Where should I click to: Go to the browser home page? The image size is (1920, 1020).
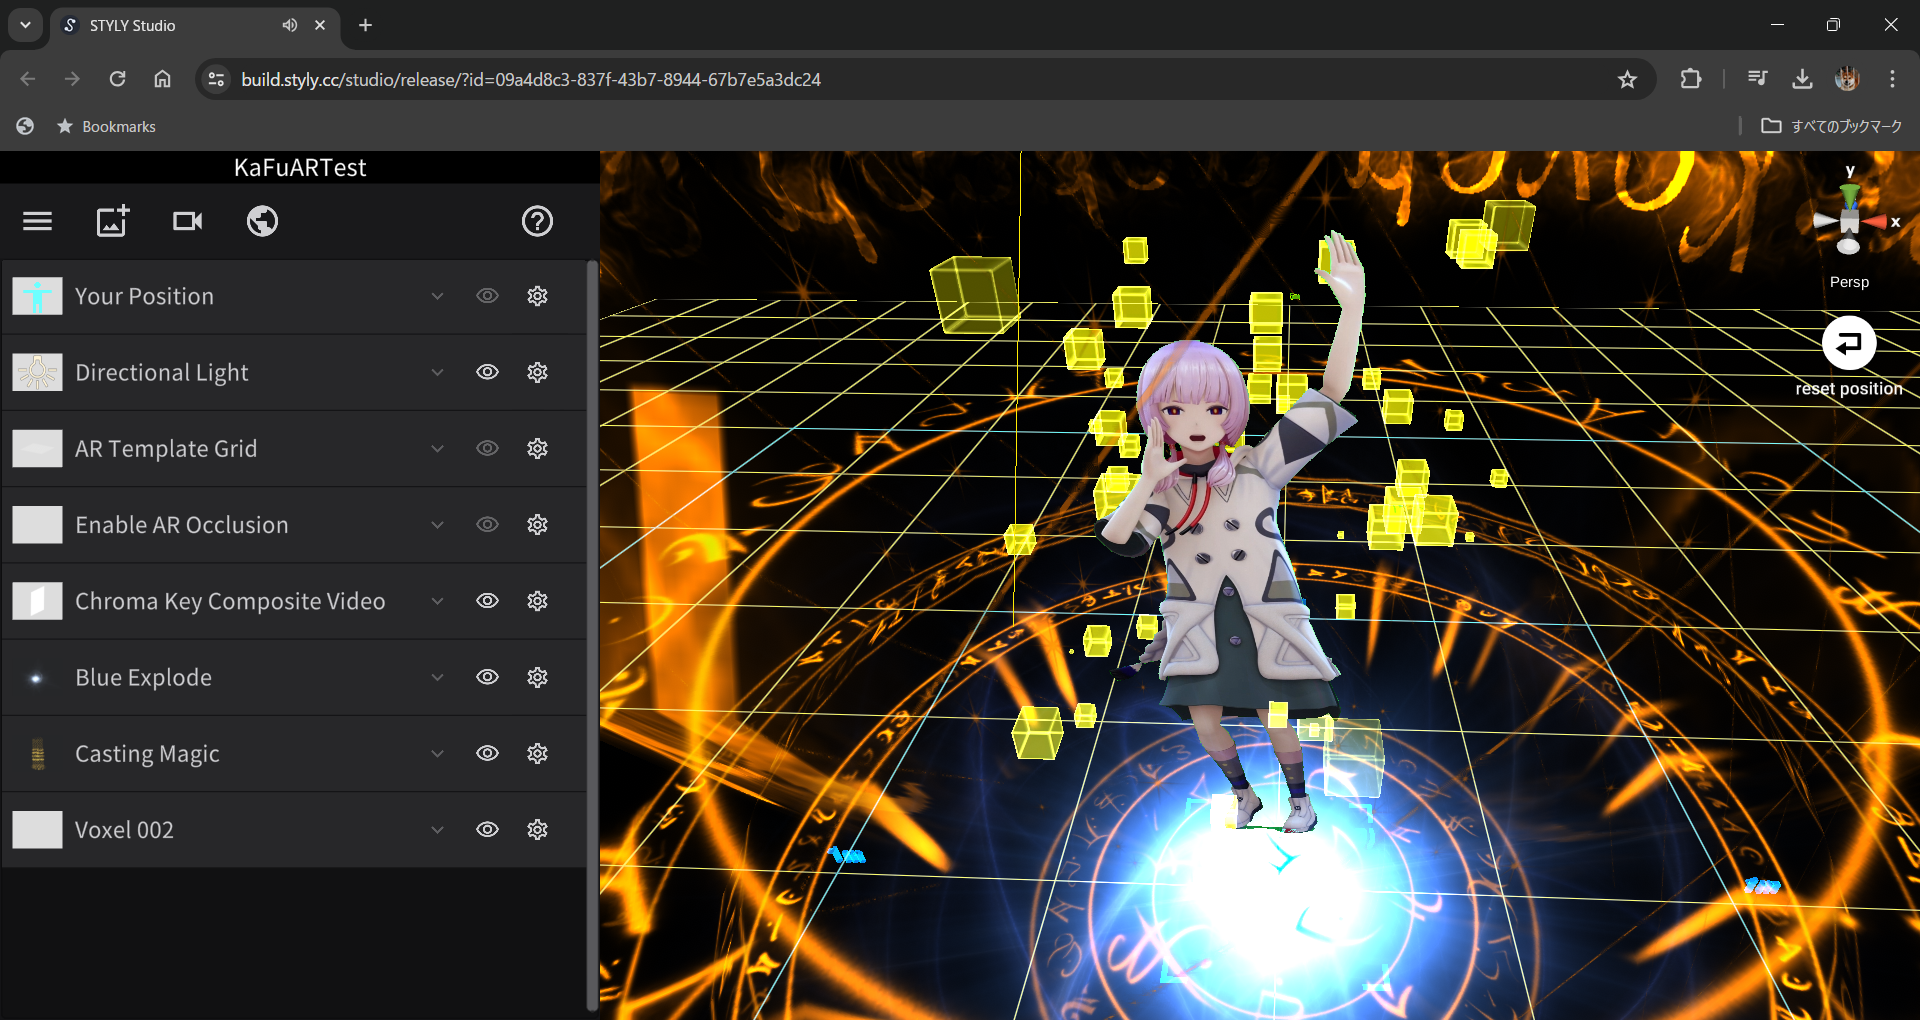click(x=162, y=79)
